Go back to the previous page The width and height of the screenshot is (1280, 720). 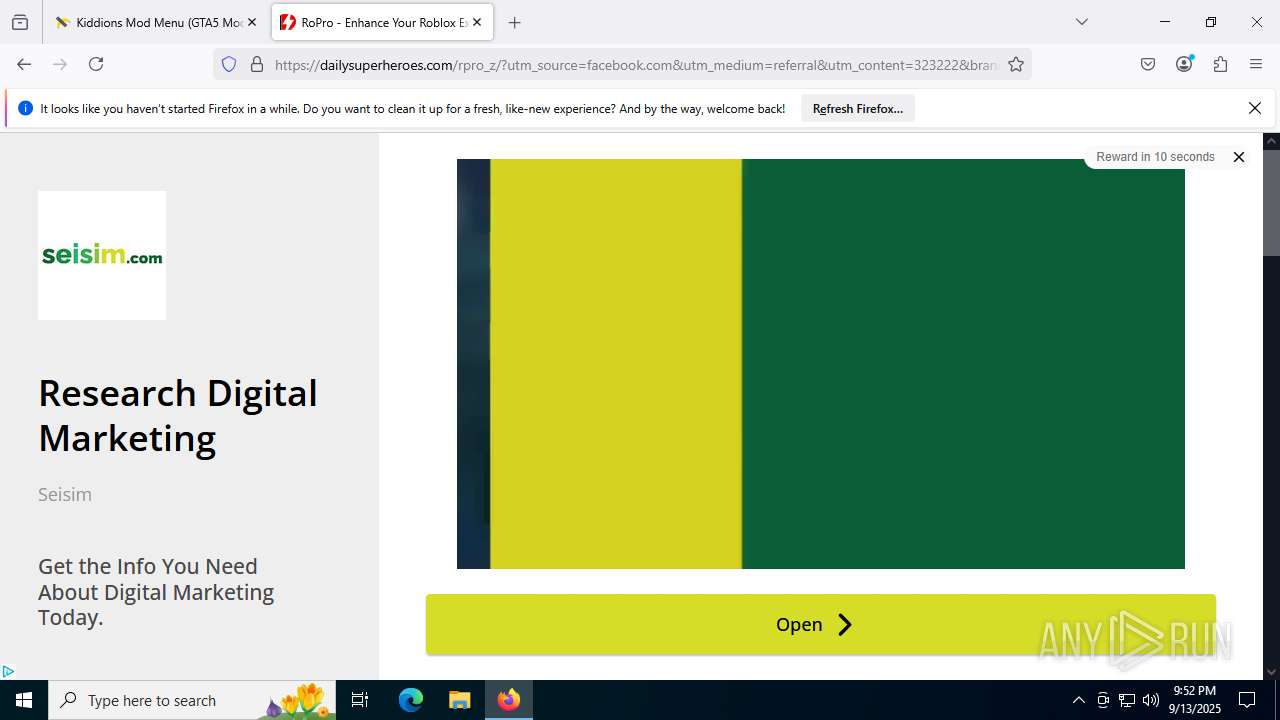[x=24, y=64]
